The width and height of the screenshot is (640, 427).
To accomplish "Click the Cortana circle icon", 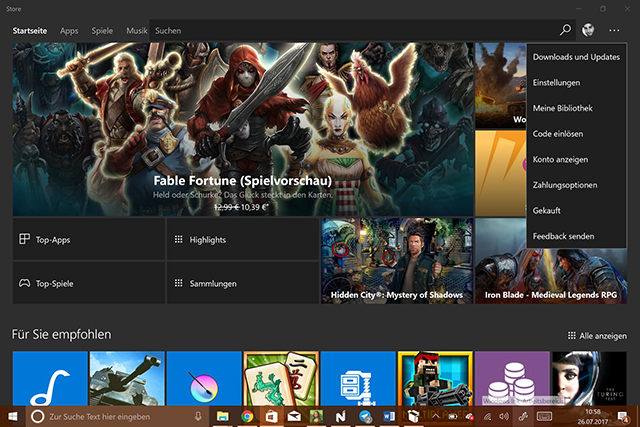I will tap(38, 416).
